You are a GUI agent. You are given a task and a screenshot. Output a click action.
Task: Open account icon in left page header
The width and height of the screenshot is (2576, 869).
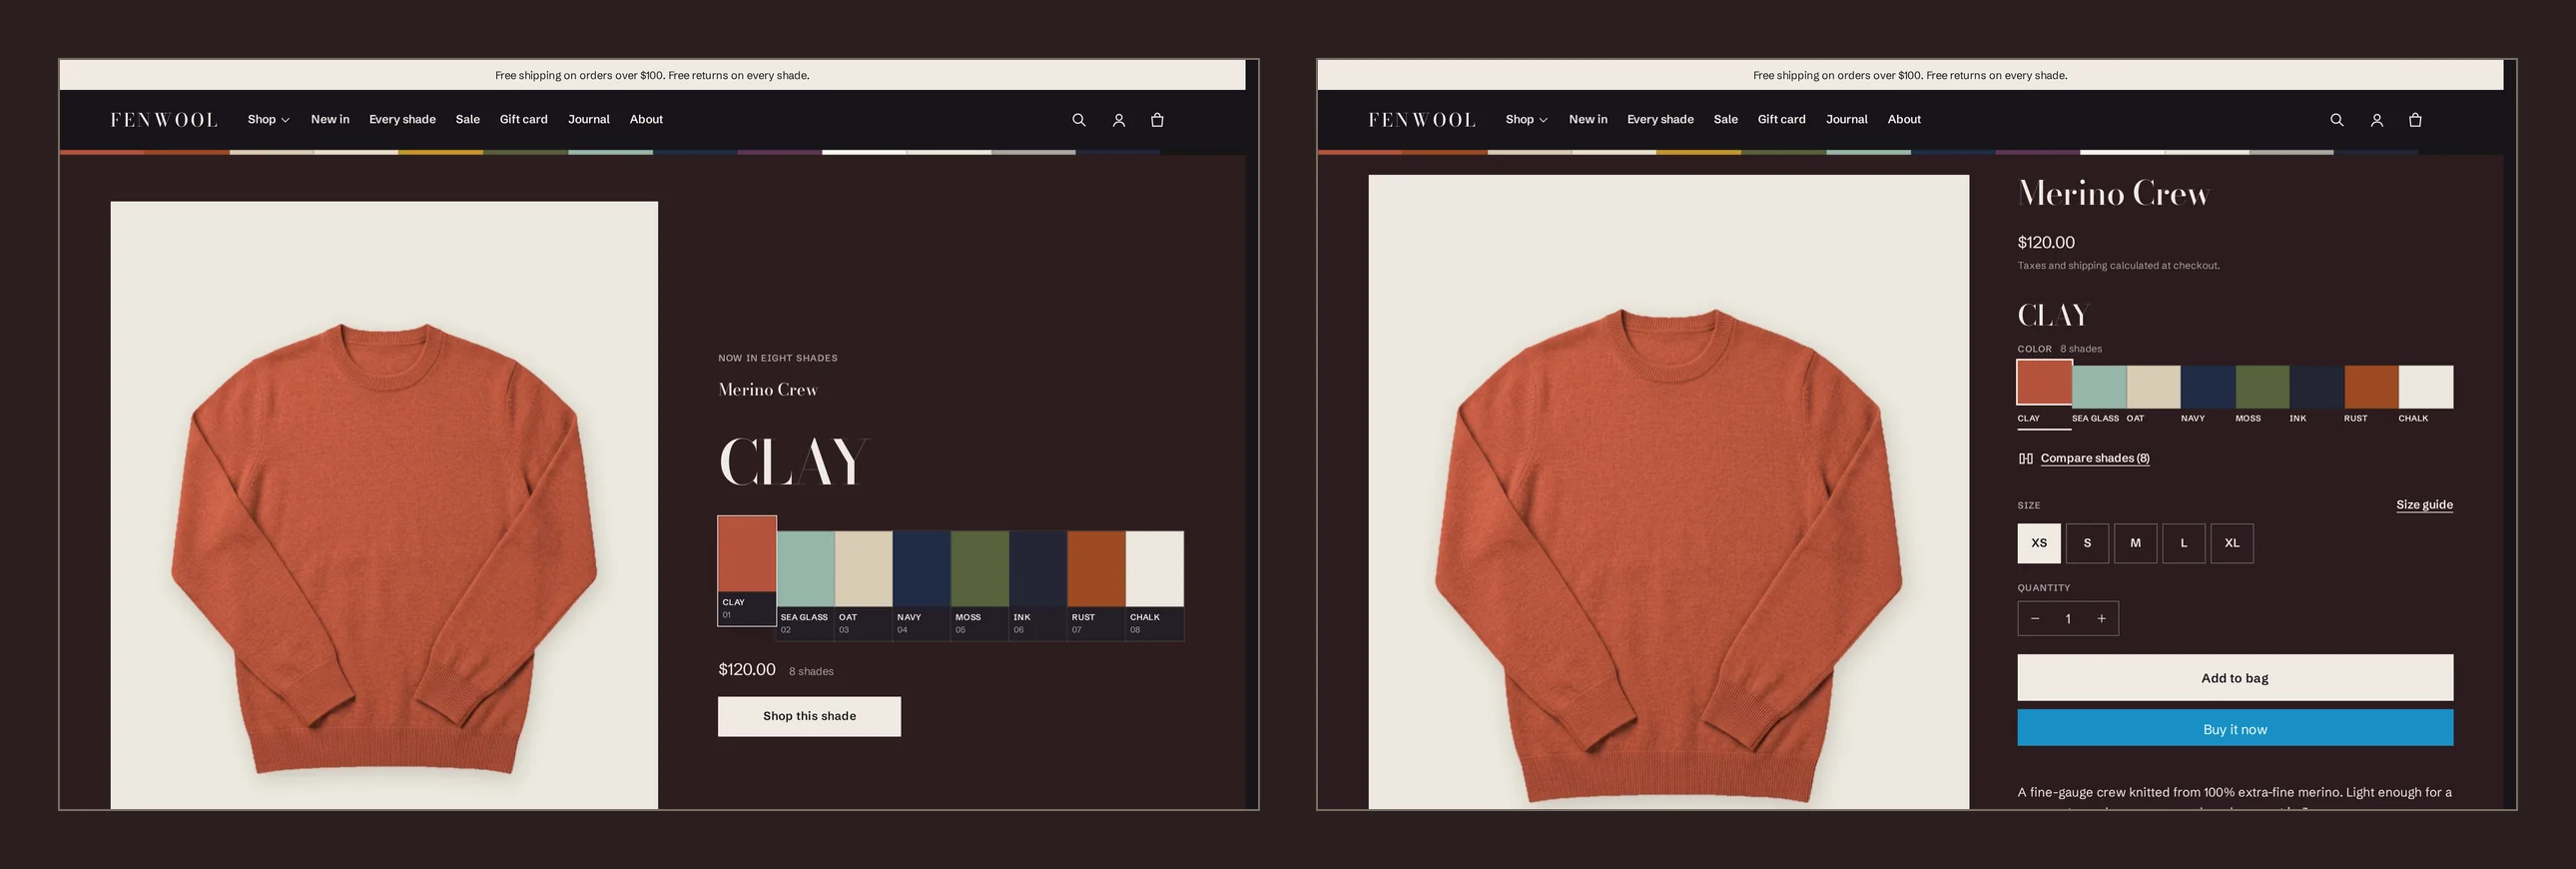pyautogui.click(x=1118, y=120)
